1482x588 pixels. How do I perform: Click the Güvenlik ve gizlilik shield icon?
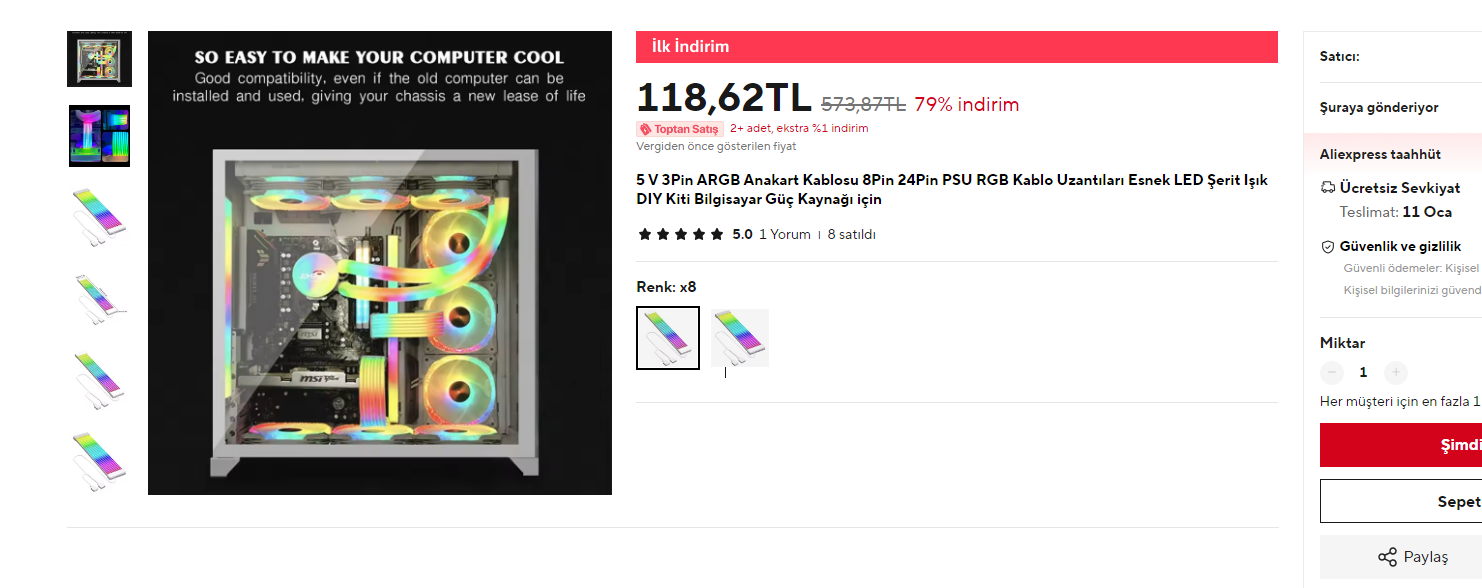coord(1328,246)
